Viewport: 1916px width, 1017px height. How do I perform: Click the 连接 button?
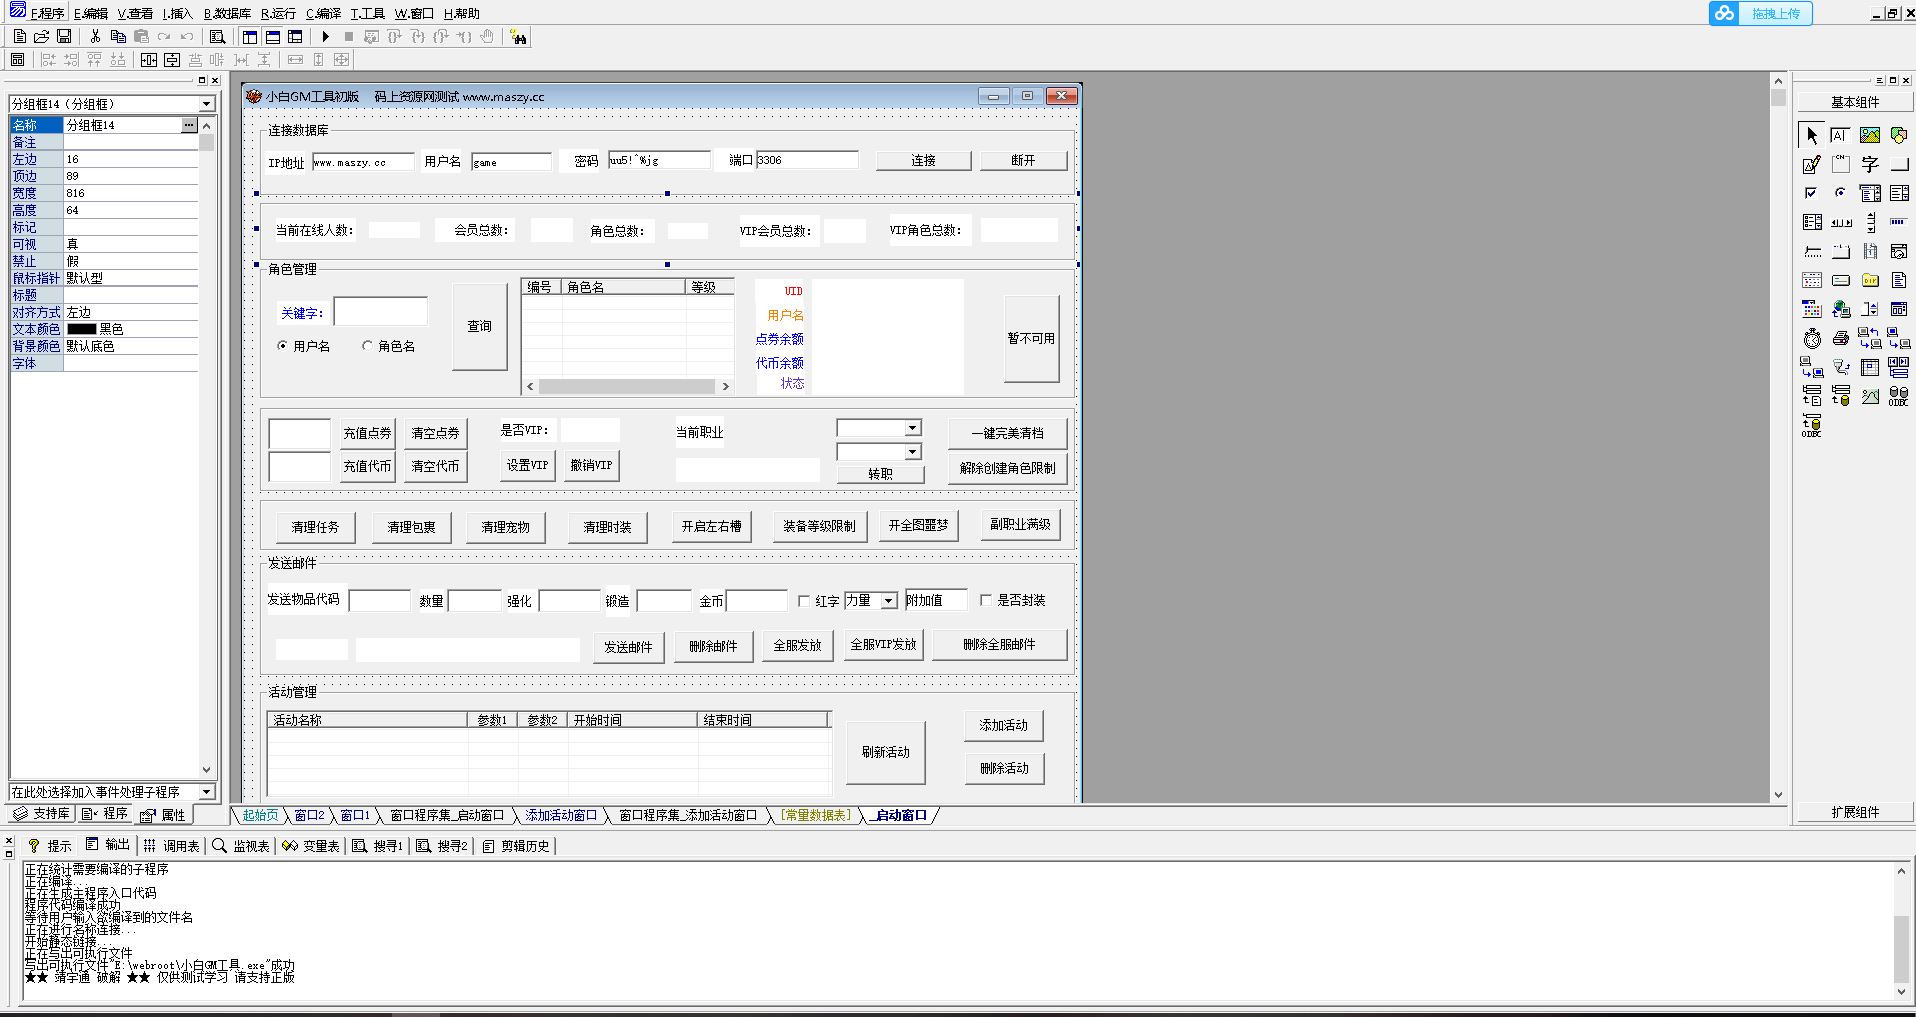tap(923, 160)
